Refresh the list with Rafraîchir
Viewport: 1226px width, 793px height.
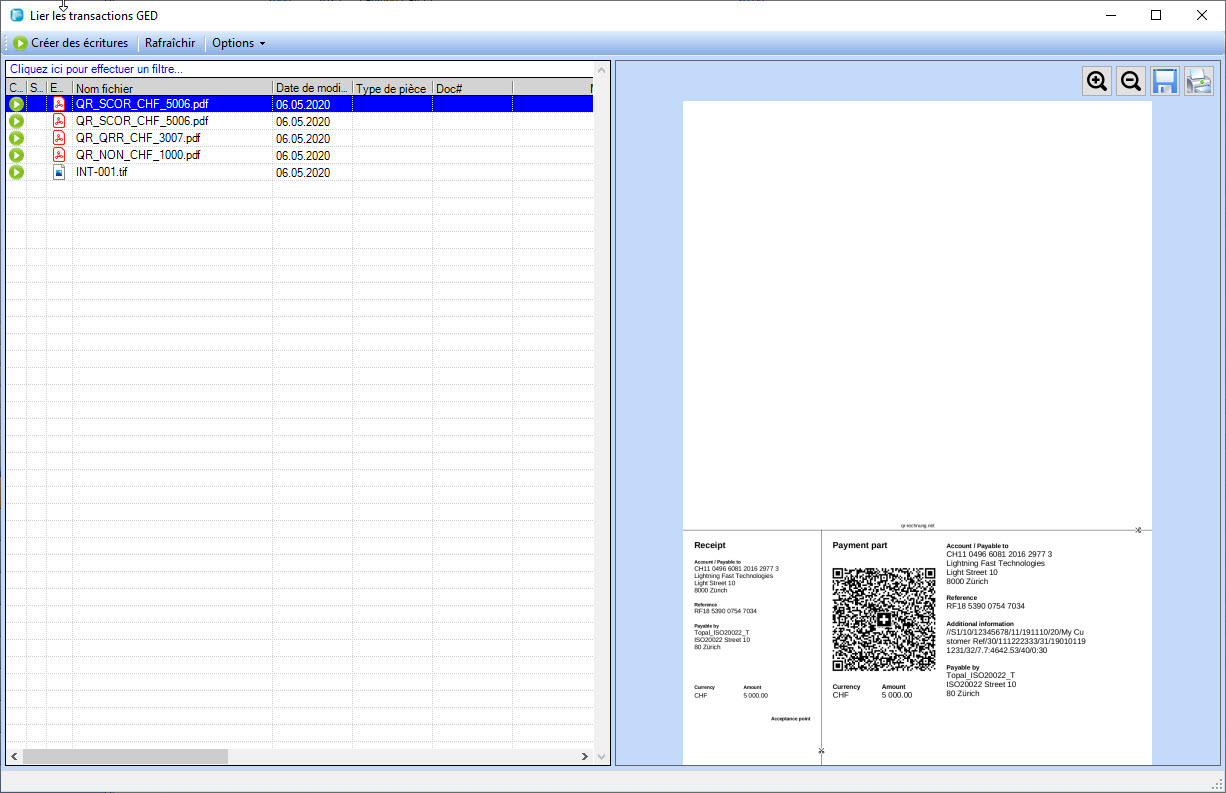tap(170, 43)
